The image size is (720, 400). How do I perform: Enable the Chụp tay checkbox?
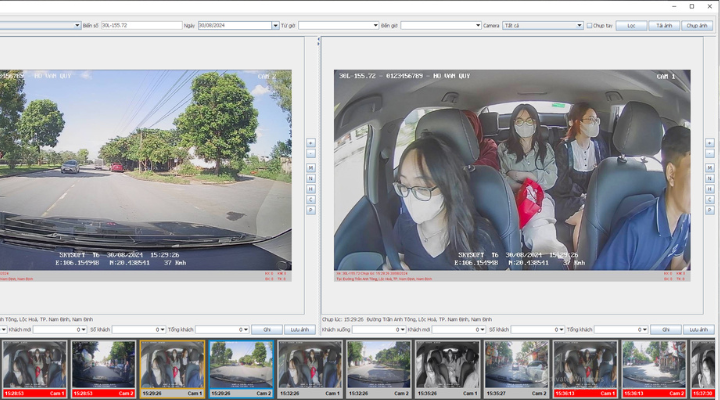589,26
